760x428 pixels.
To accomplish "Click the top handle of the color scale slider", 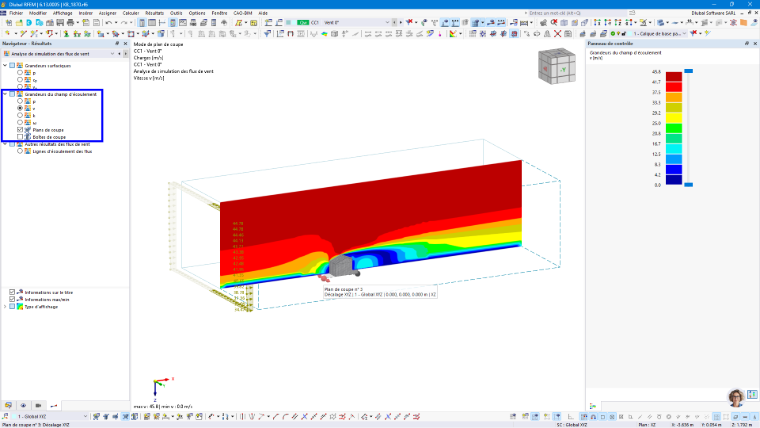I will tap(688, 71).
